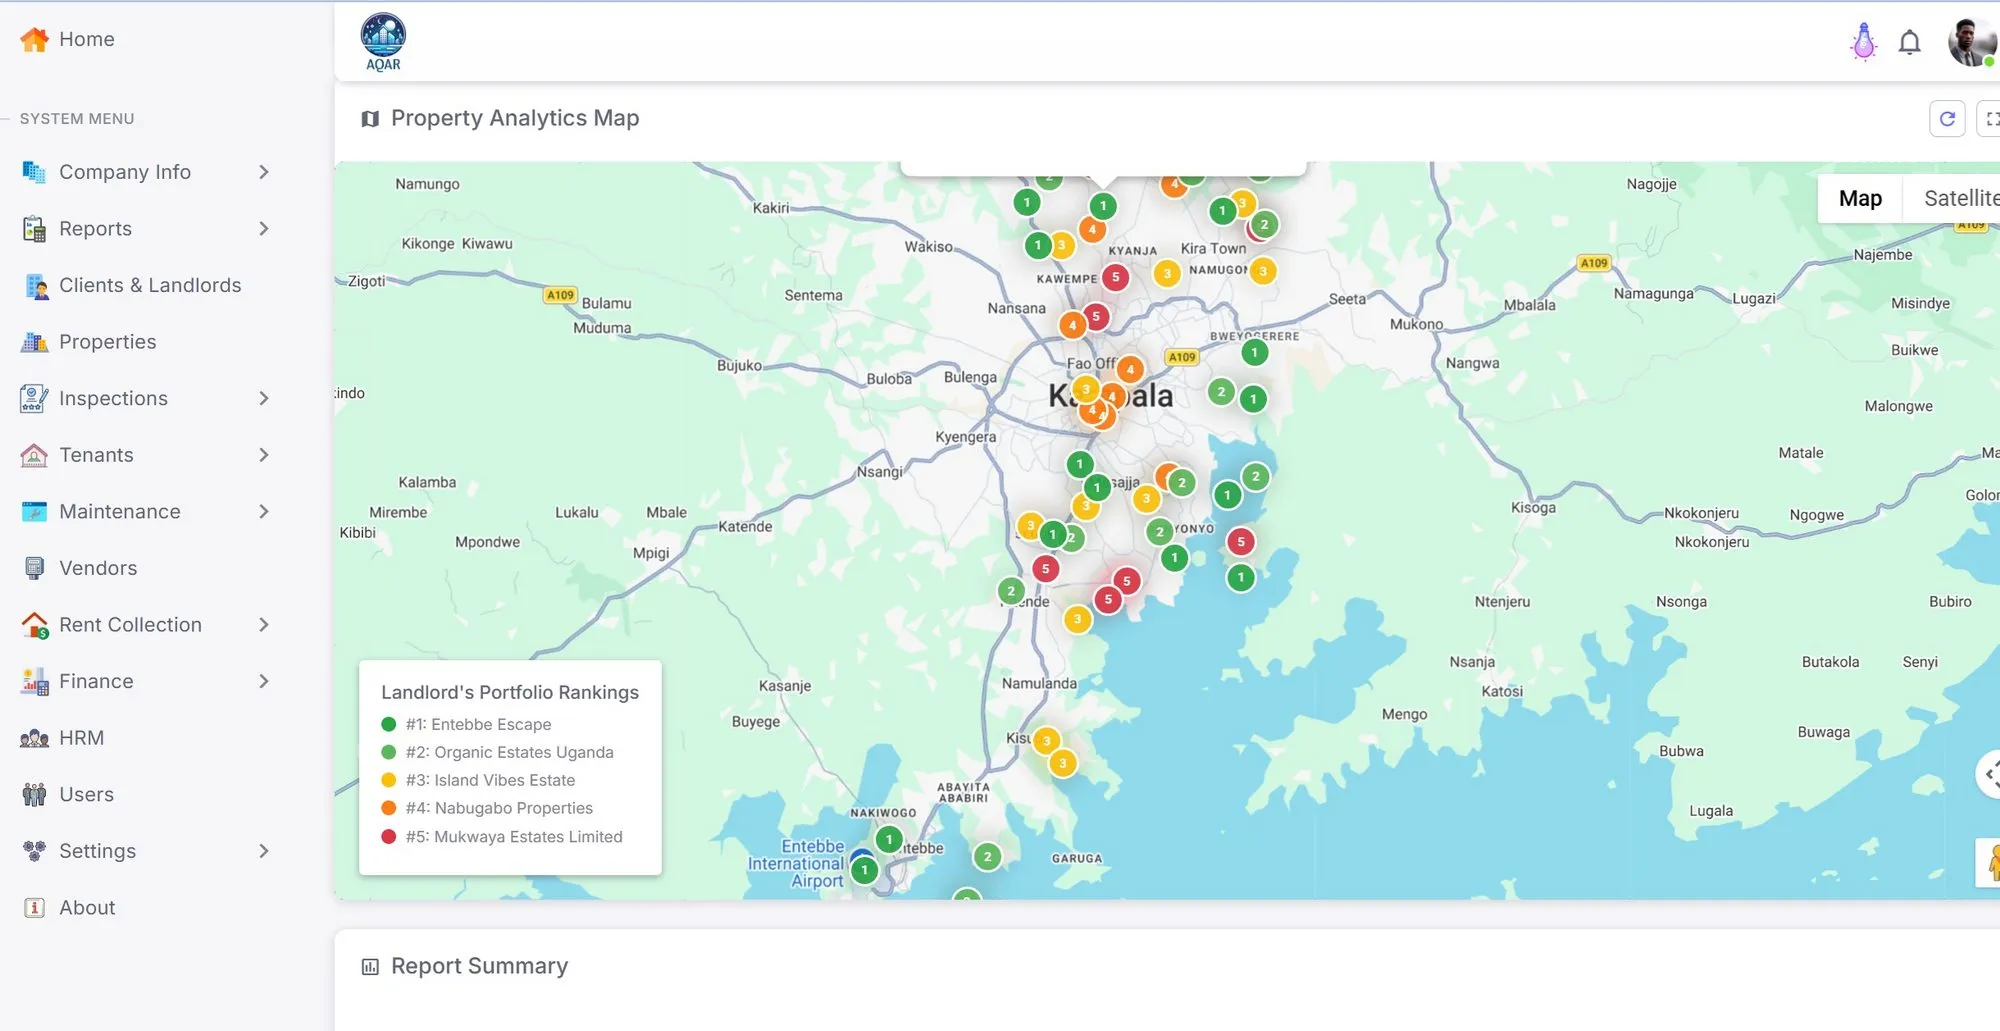Expand the Tenants submenu chevron
Viewport: 2000px width, 1031px height.
pyautogui.click(x=264, y=455)
